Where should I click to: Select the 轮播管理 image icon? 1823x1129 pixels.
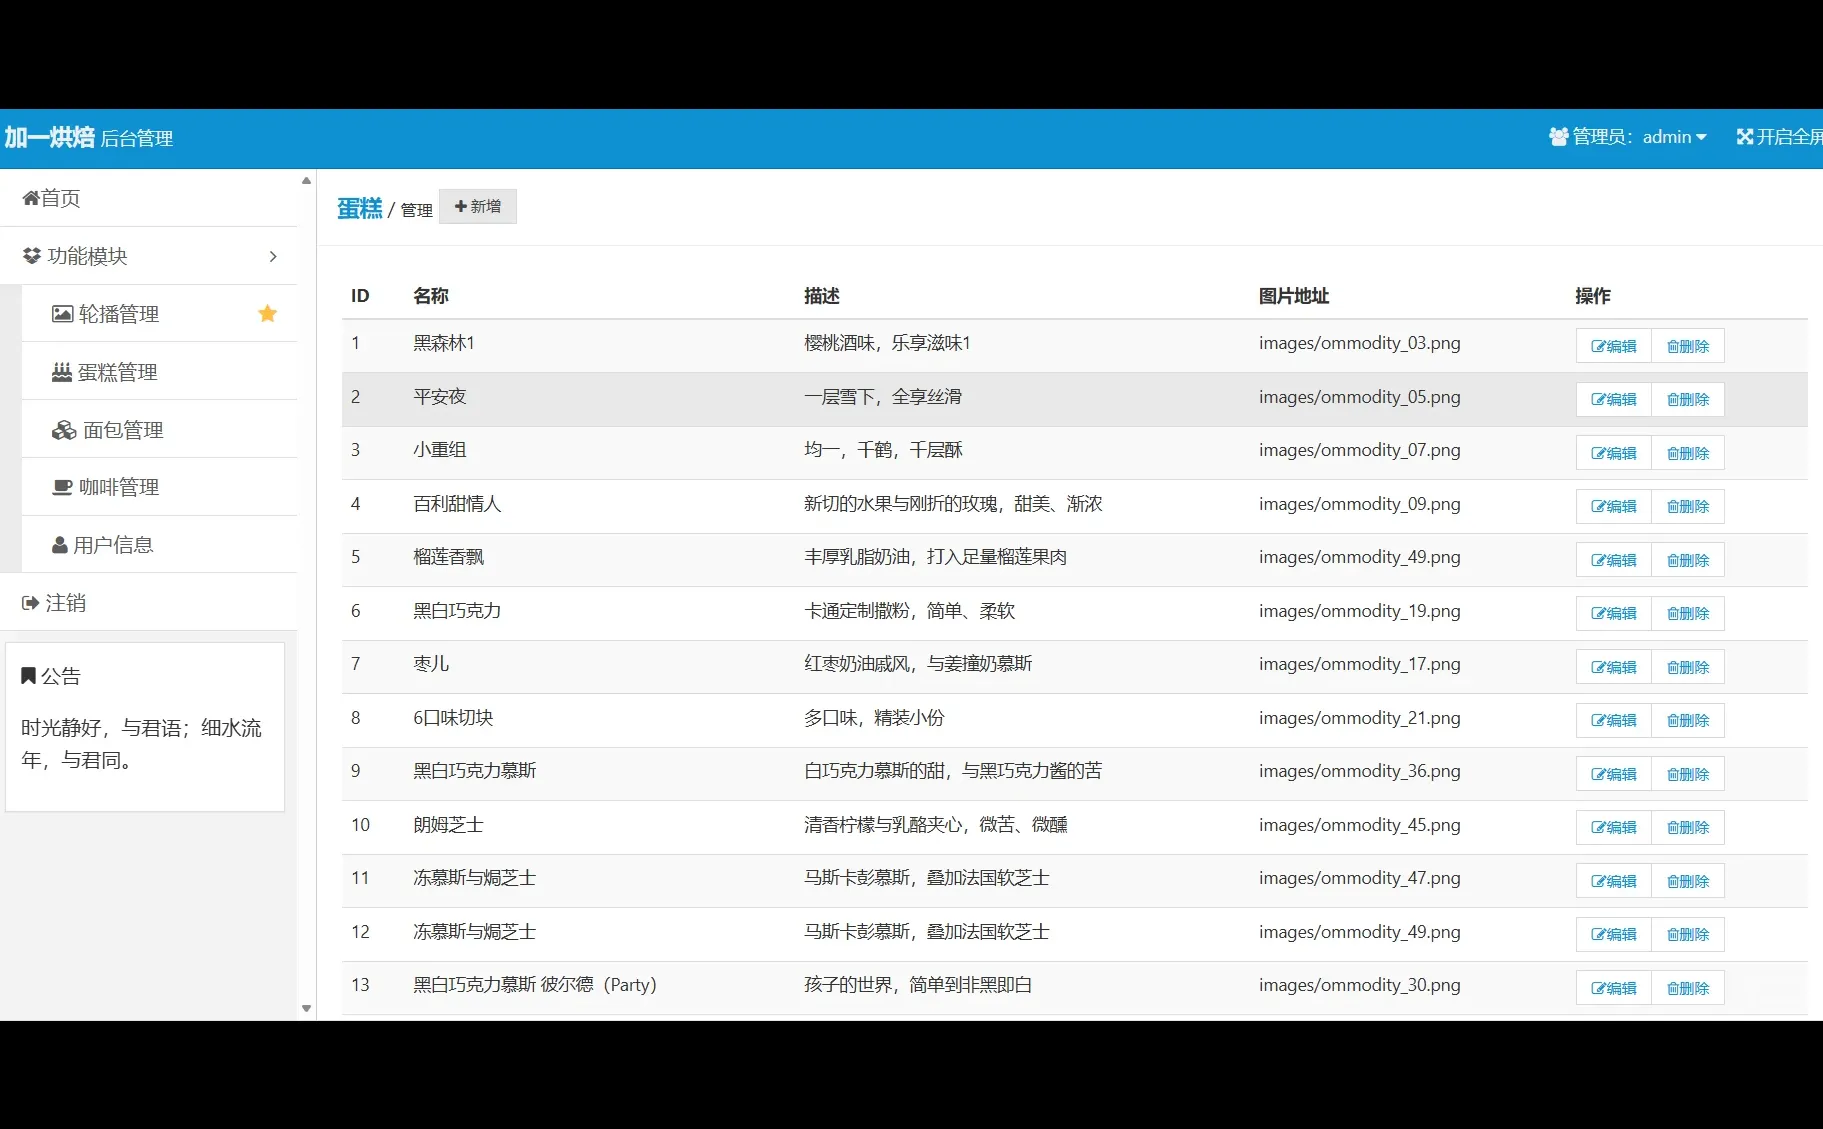62,313
